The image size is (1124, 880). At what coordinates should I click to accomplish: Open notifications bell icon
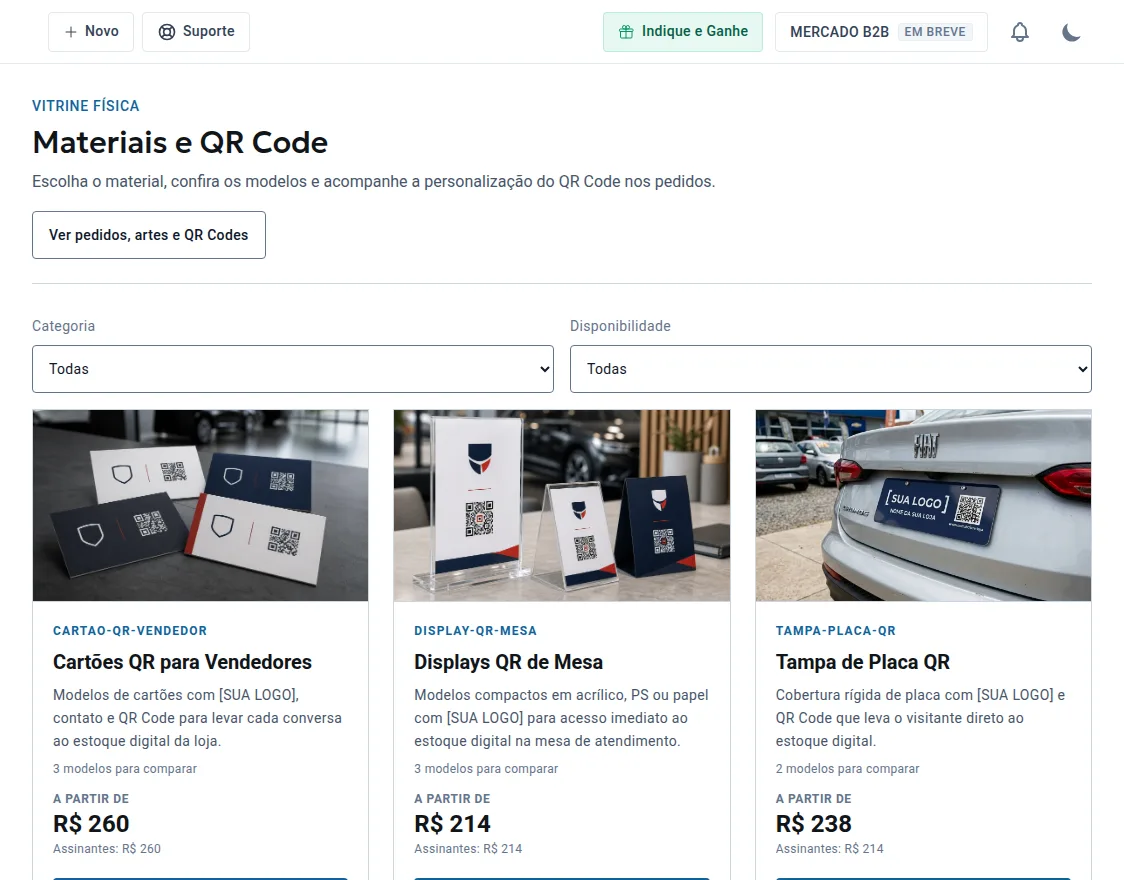[x=1019, y=32]
